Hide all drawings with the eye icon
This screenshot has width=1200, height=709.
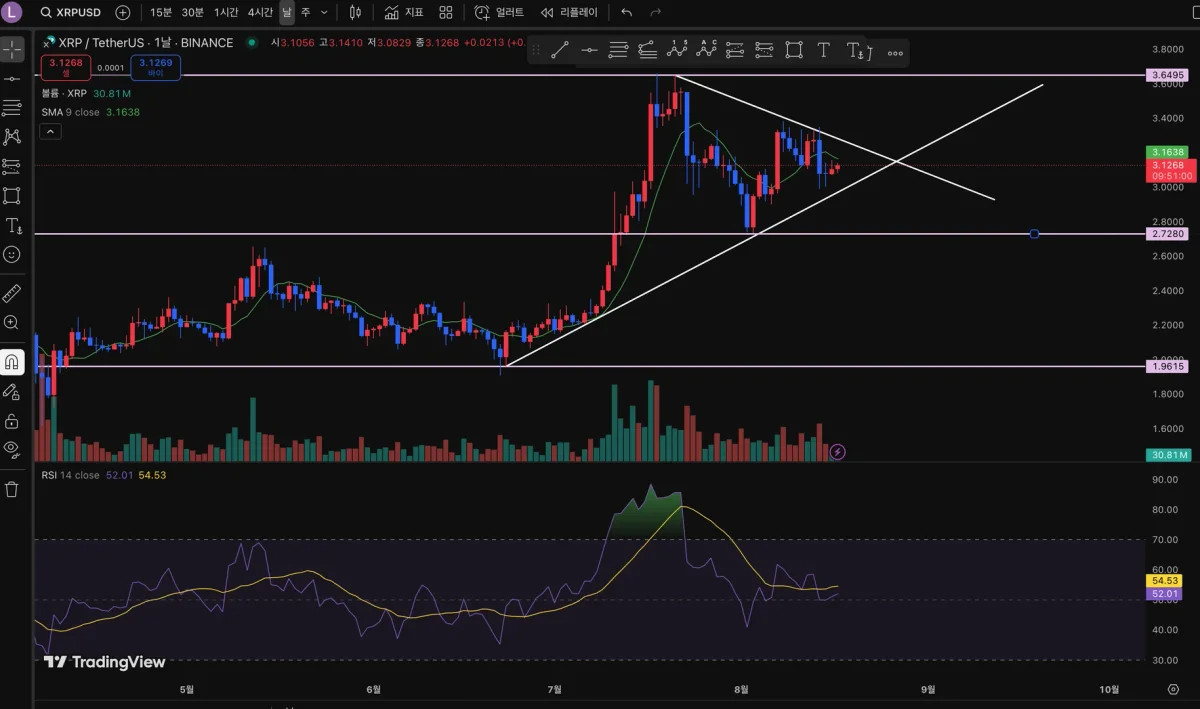point(12,449)
